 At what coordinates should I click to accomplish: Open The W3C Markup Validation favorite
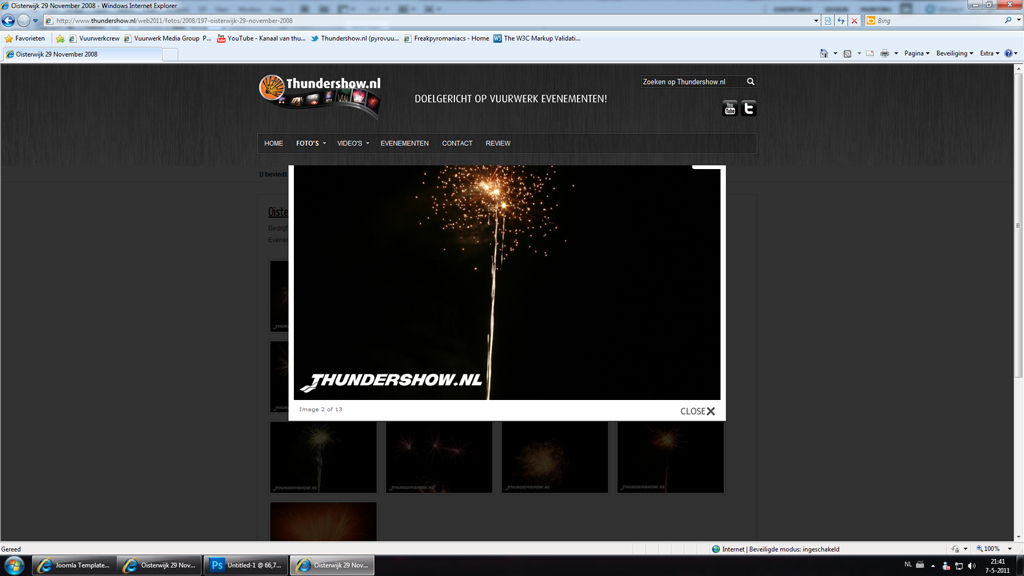[x=537, y=39]
